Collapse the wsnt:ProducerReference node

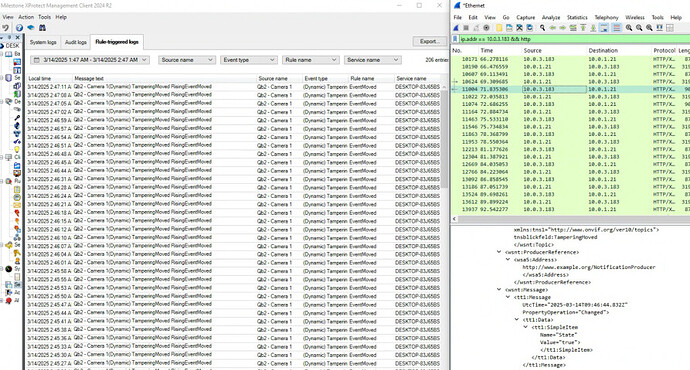(x=499, y=252)
